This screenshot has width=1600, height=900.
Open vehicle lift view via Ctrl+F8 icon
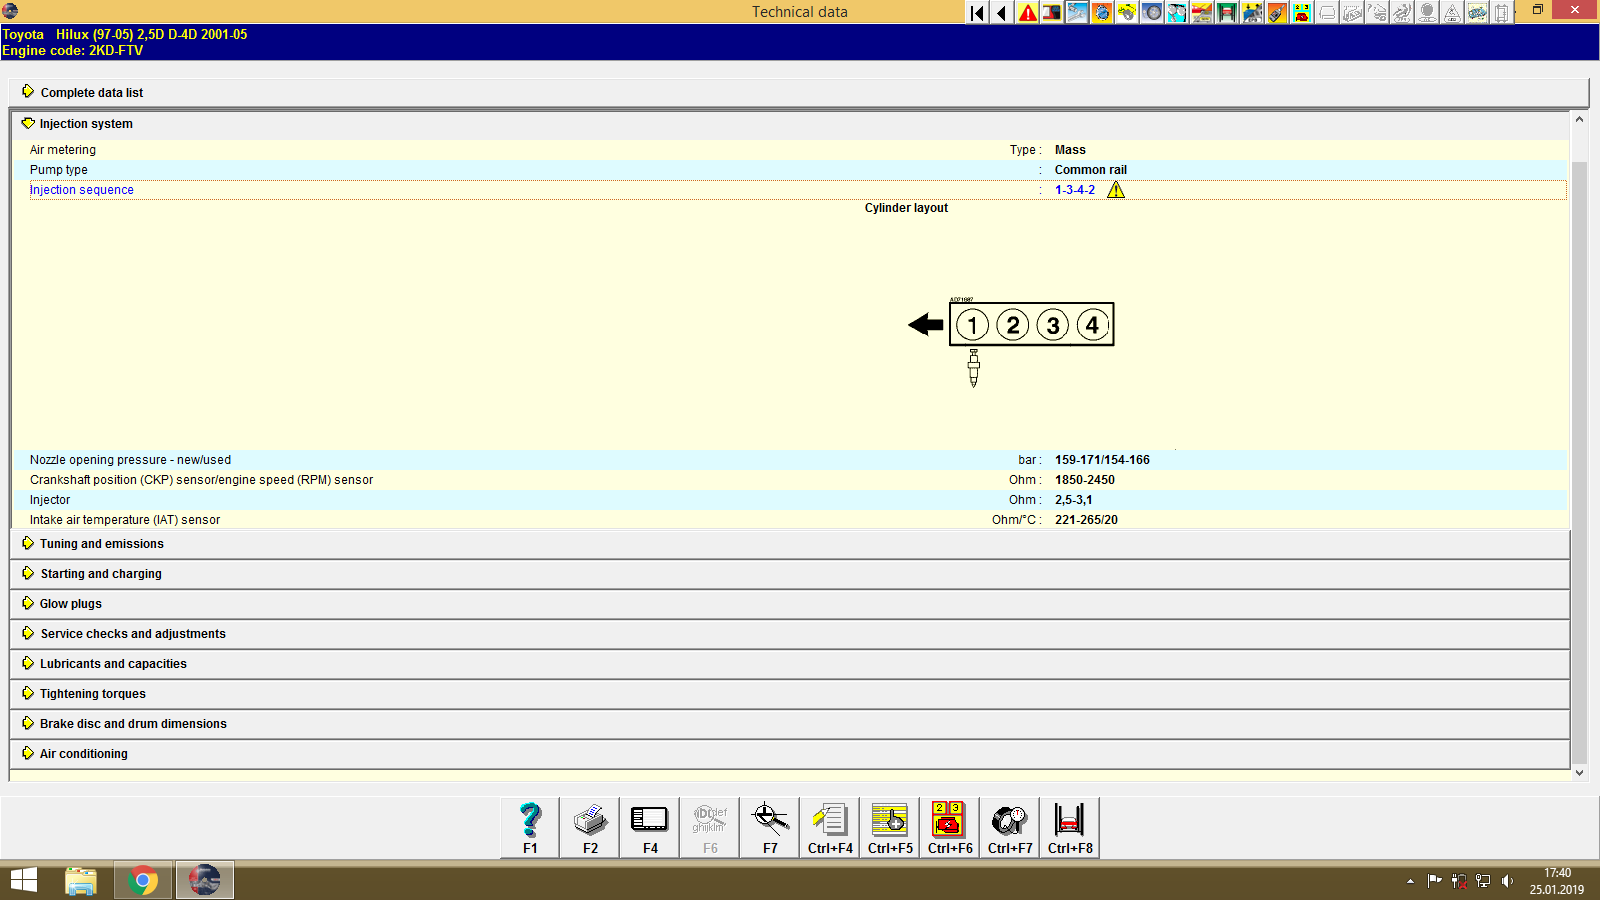pos(1069,826)
